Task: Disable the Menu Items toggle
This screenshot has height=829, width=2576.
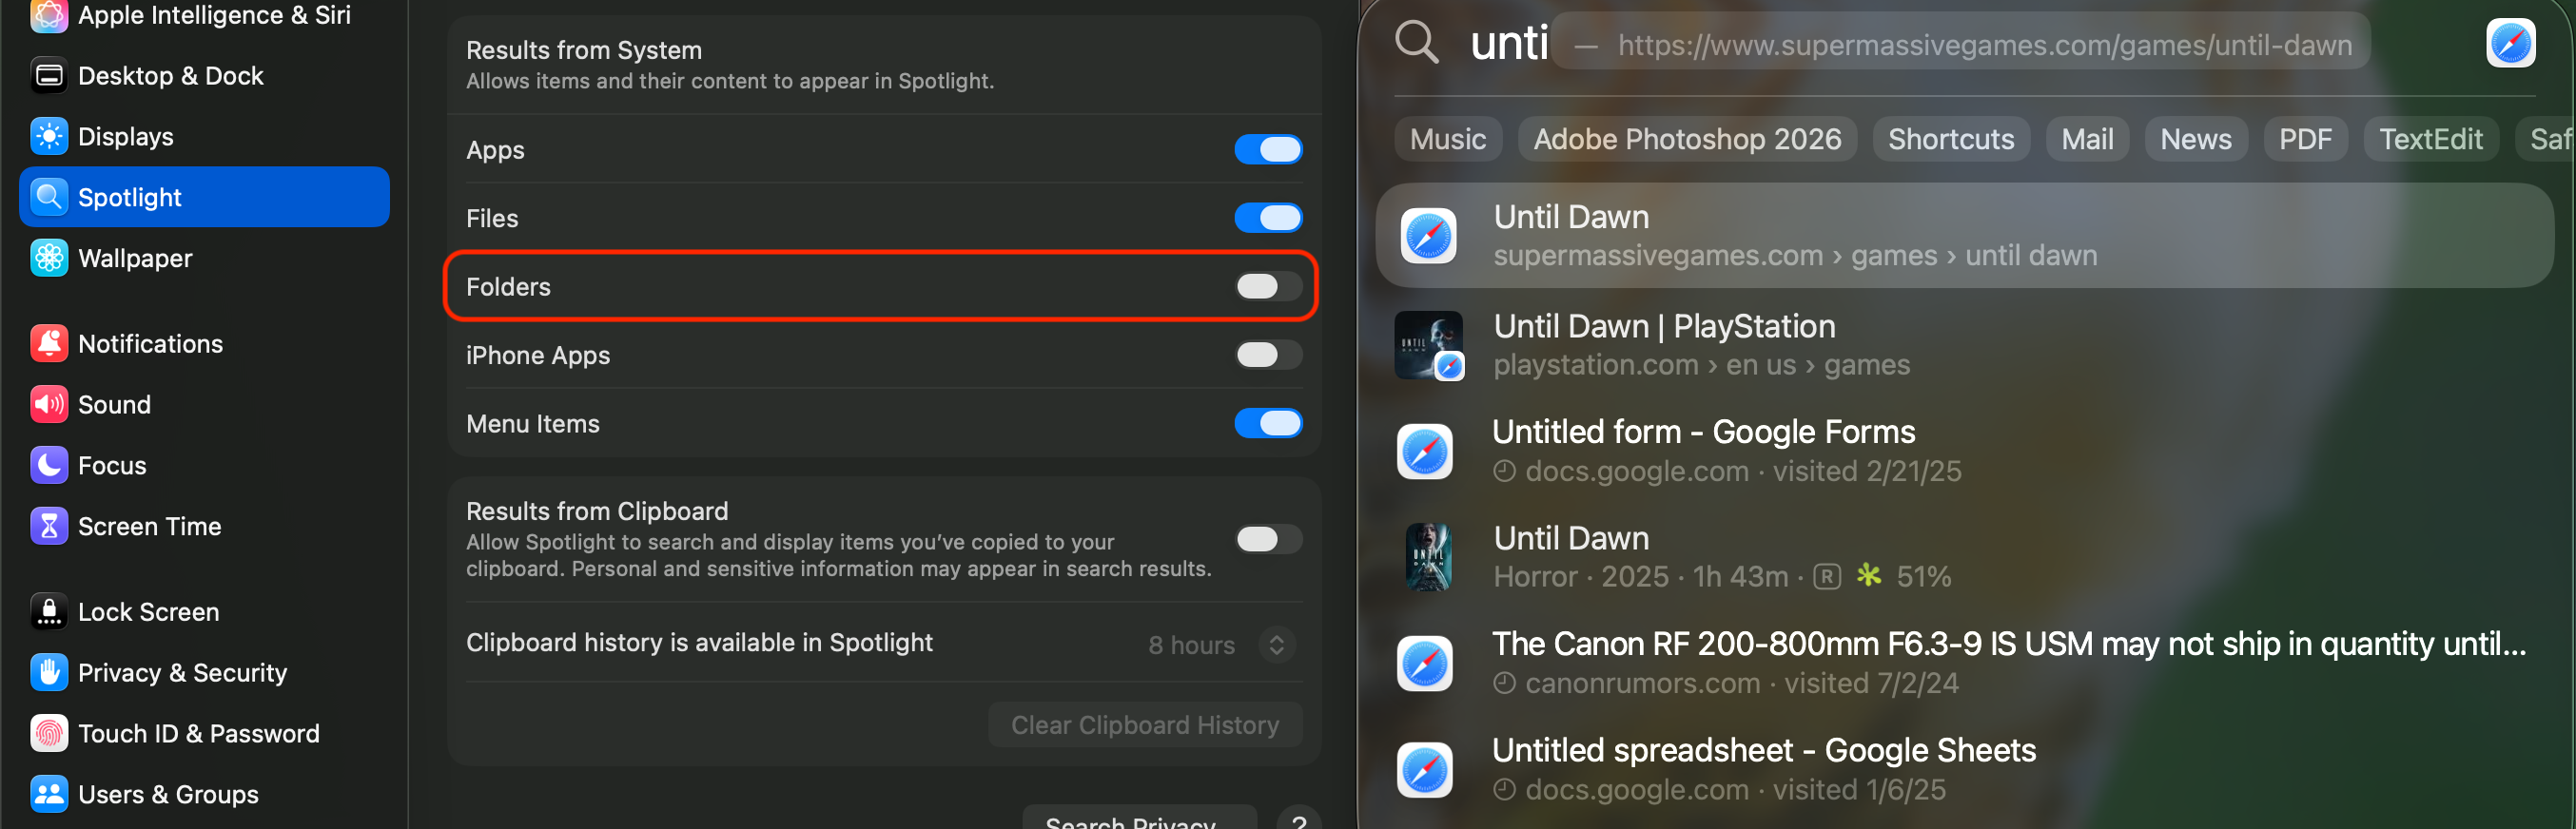Action: [x=1268, y=424]
